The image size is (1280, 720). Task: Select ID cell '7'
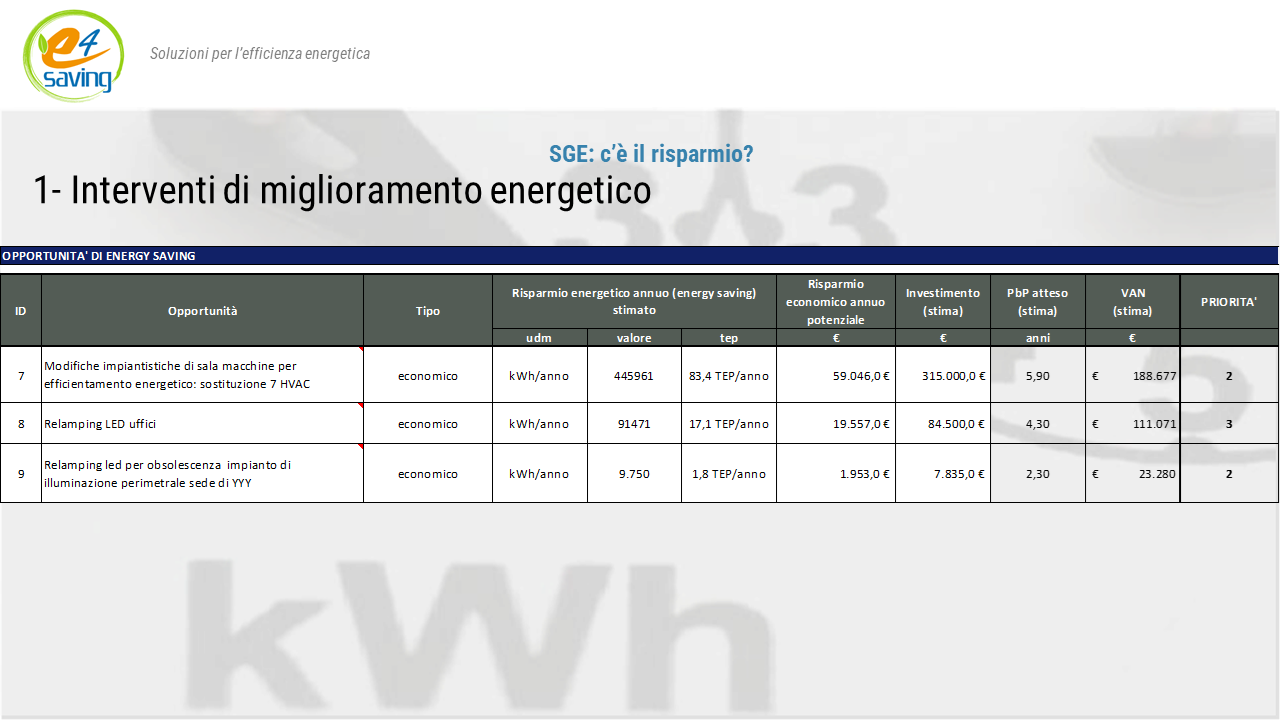(x=21, y=376)
